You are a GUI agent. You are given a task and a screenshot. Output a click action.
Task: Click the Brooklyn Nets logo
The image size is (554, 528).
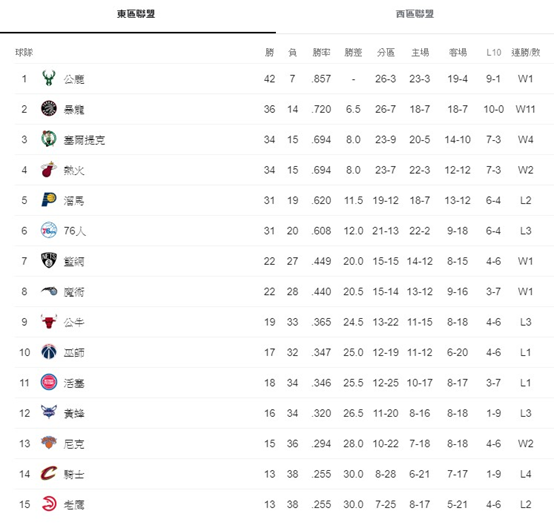pyautogui.click(x=49, y=260)
